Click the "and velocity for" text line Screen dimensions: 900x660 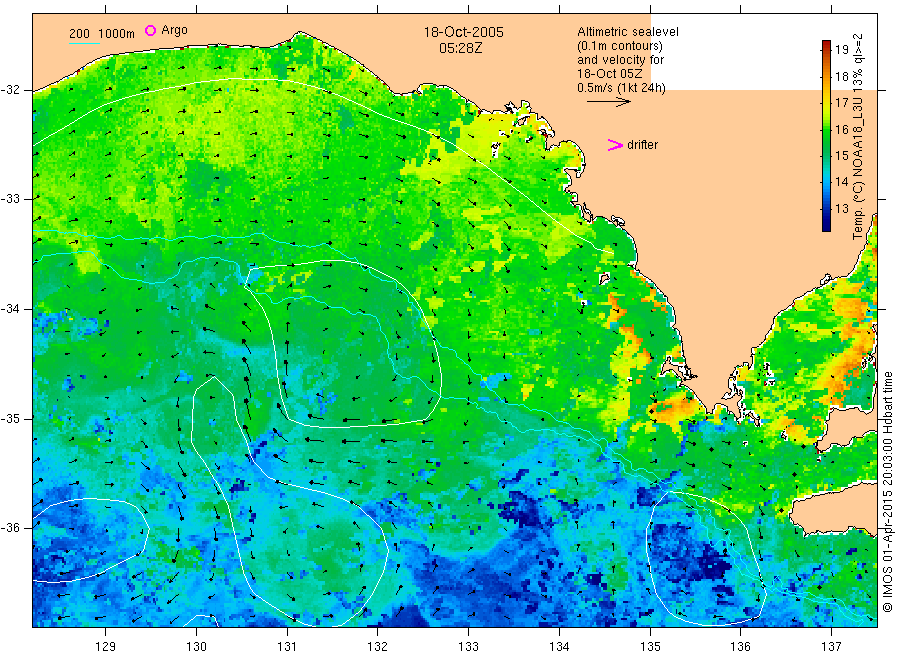[620, 60]
